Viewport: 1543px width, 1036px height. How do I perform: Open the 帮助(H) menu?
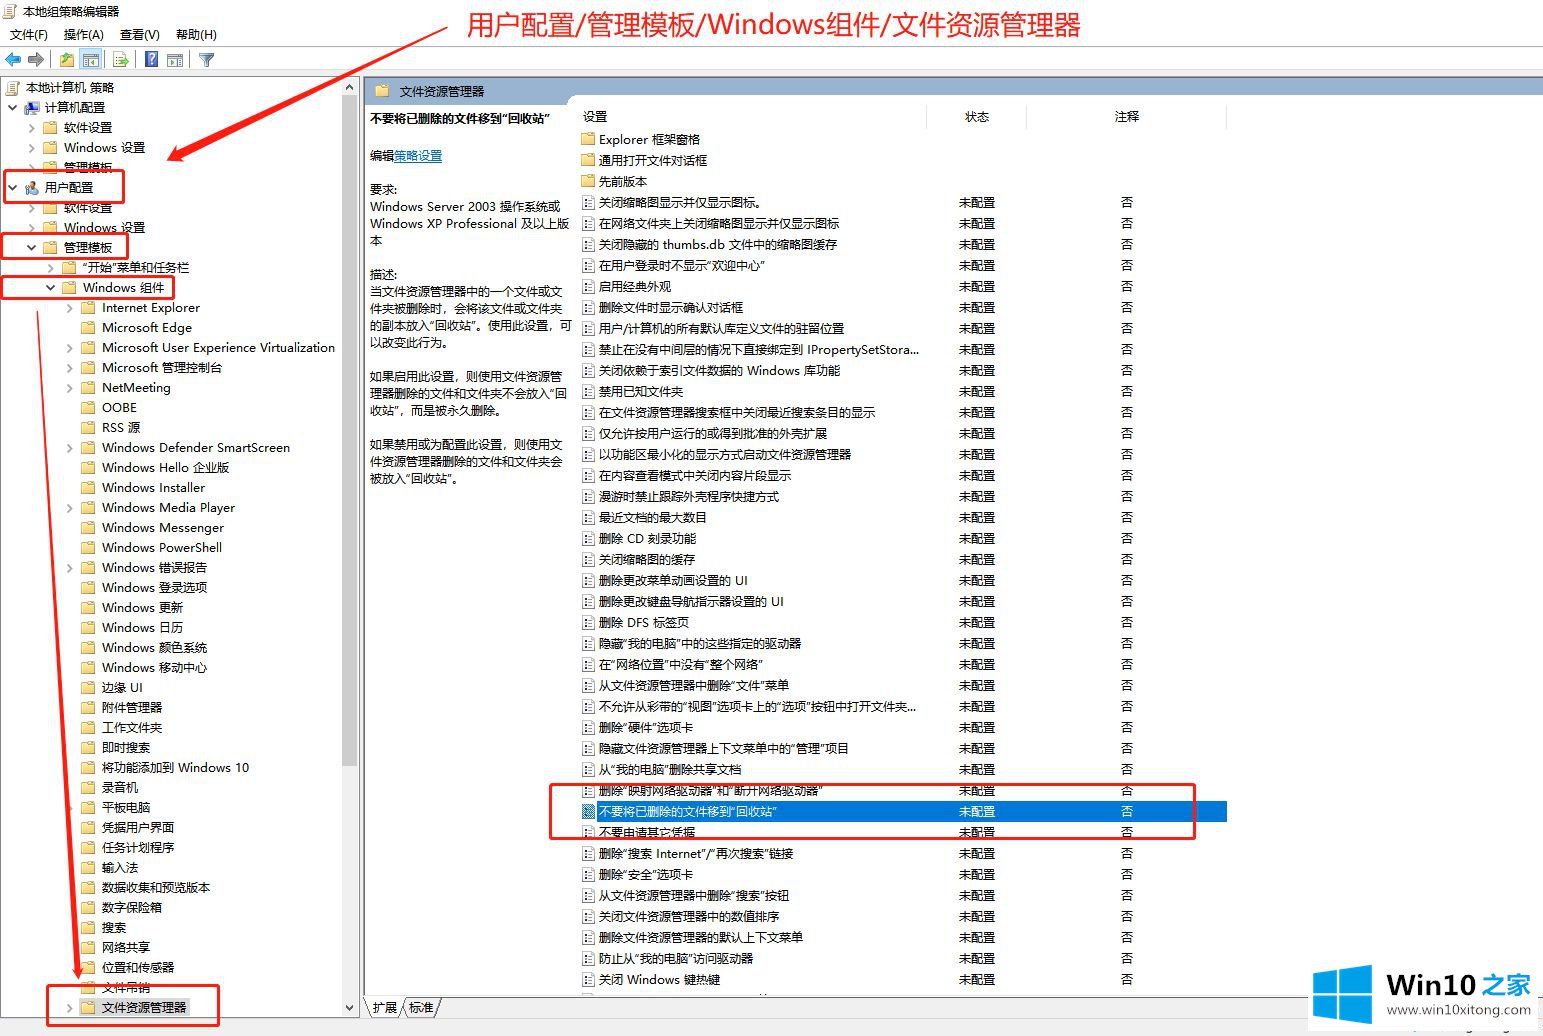196,34
